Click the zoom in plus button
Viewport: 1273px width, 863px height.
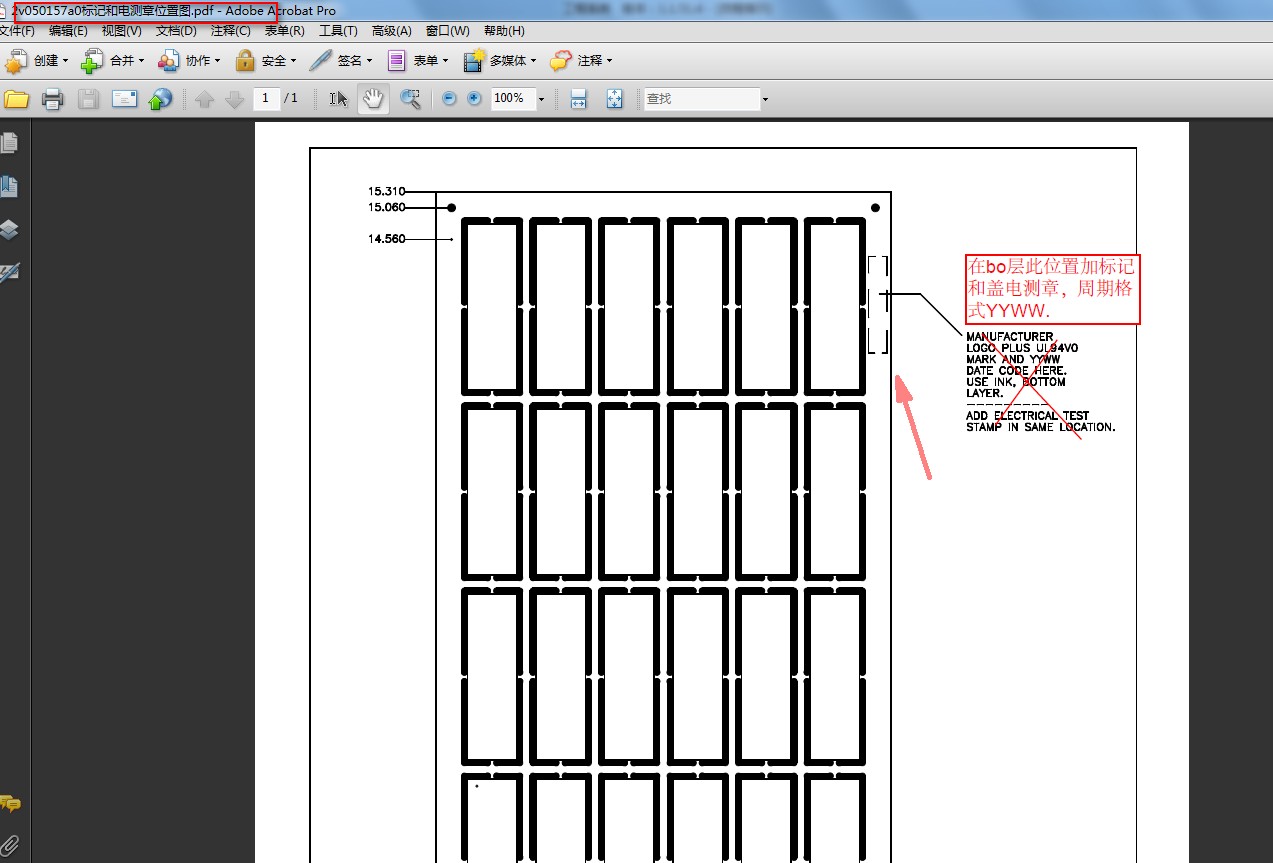(x=474, y=99)
